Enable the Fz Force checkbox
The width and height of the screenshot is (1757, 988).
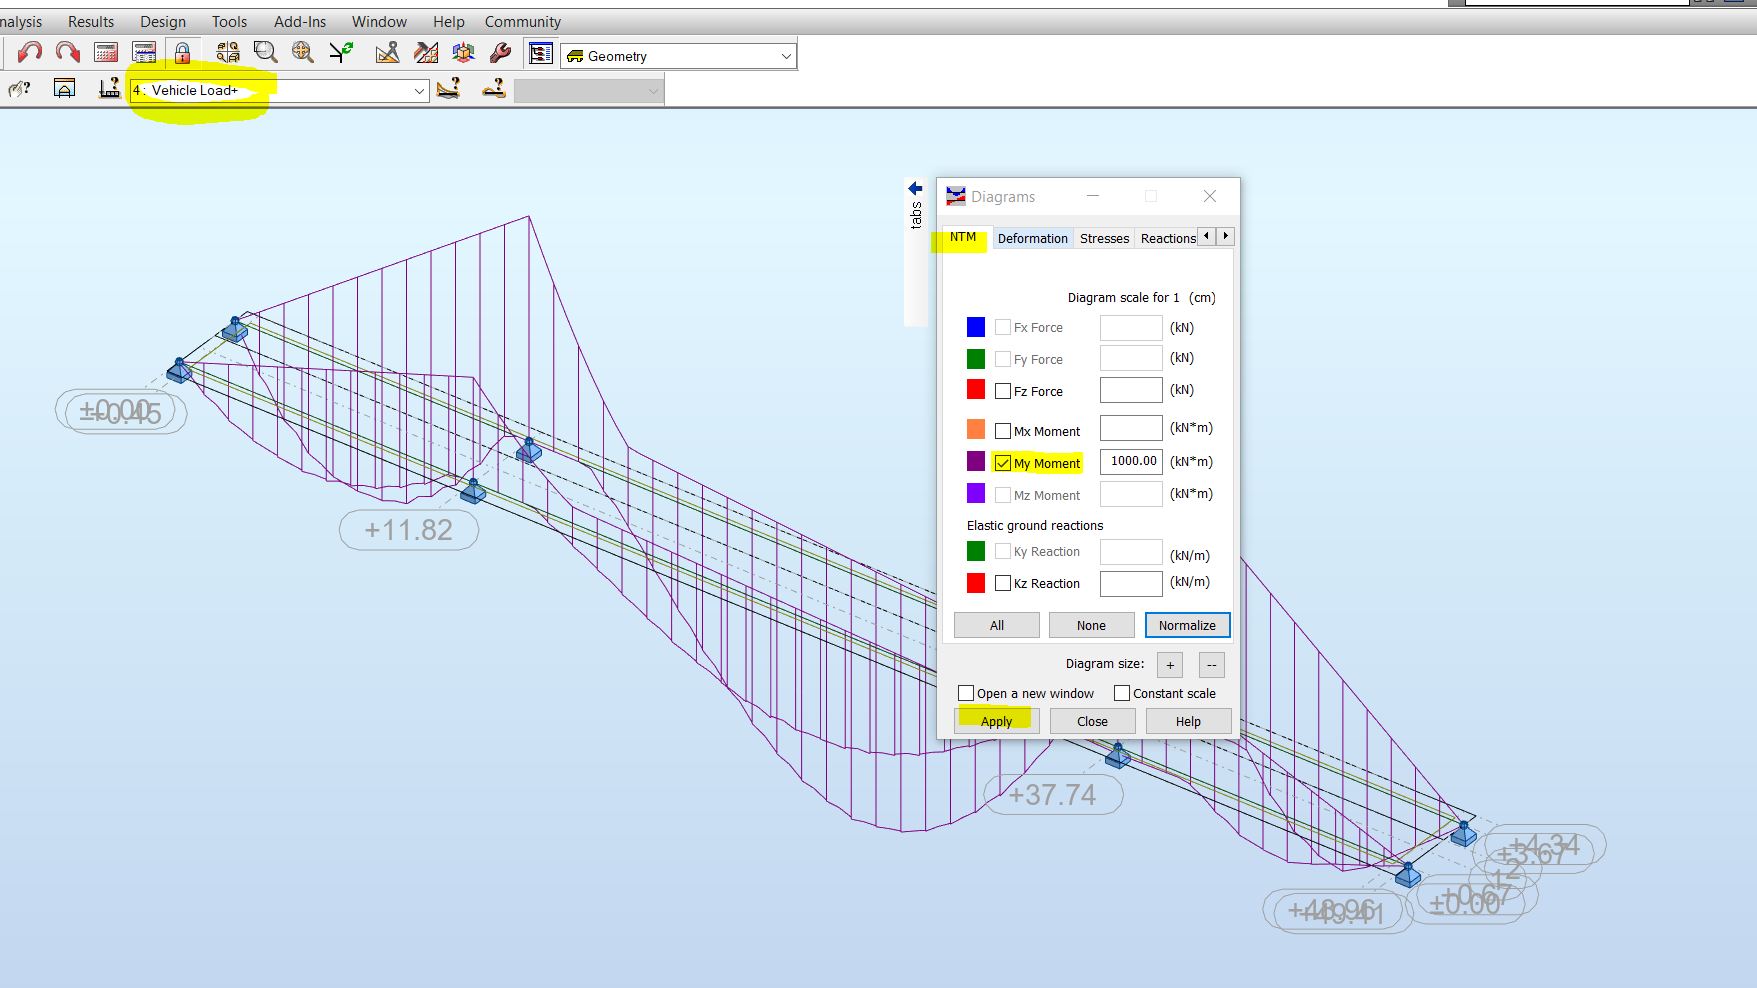(x=1003, y=390)
